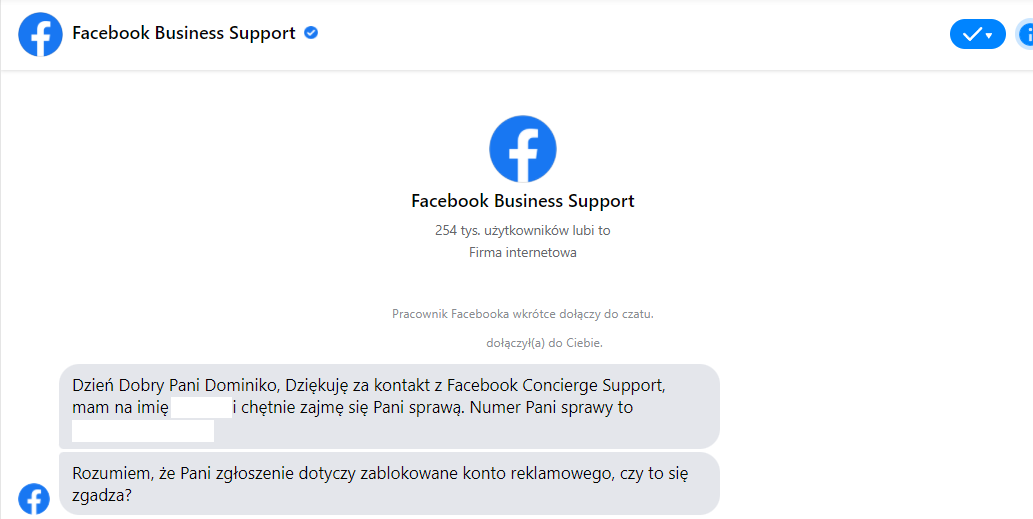1033x519 pixels.
Task: Click the large Facebook logo in the profile card
Action: click(522, 149)
